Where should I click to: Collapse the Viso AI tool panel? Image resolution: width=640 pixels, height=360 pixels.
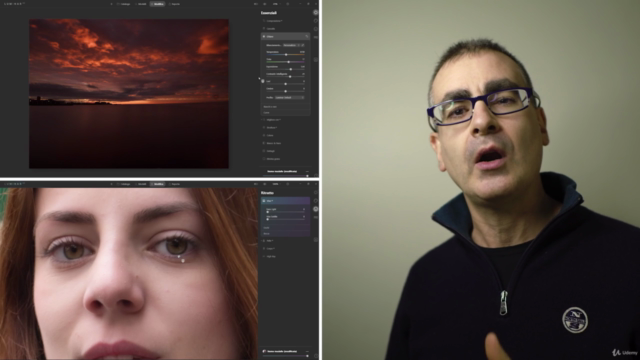(x=285, y=201)
